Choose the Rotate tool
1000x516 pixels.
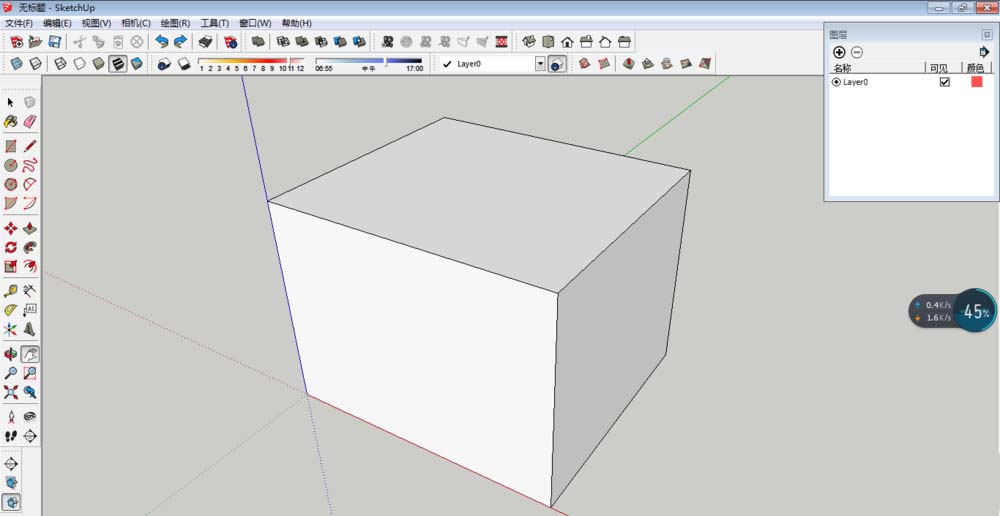pos(11,247)
